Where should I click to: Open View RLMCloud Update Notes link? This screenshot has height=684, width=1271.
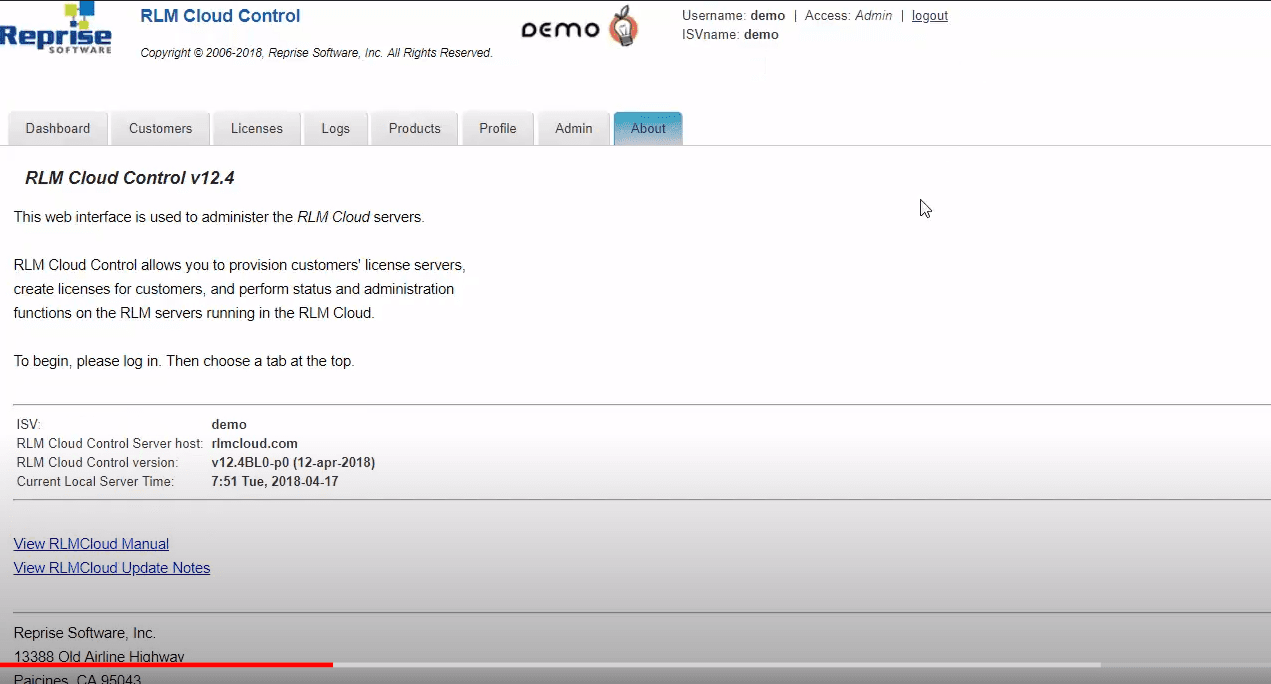(112, 568)
